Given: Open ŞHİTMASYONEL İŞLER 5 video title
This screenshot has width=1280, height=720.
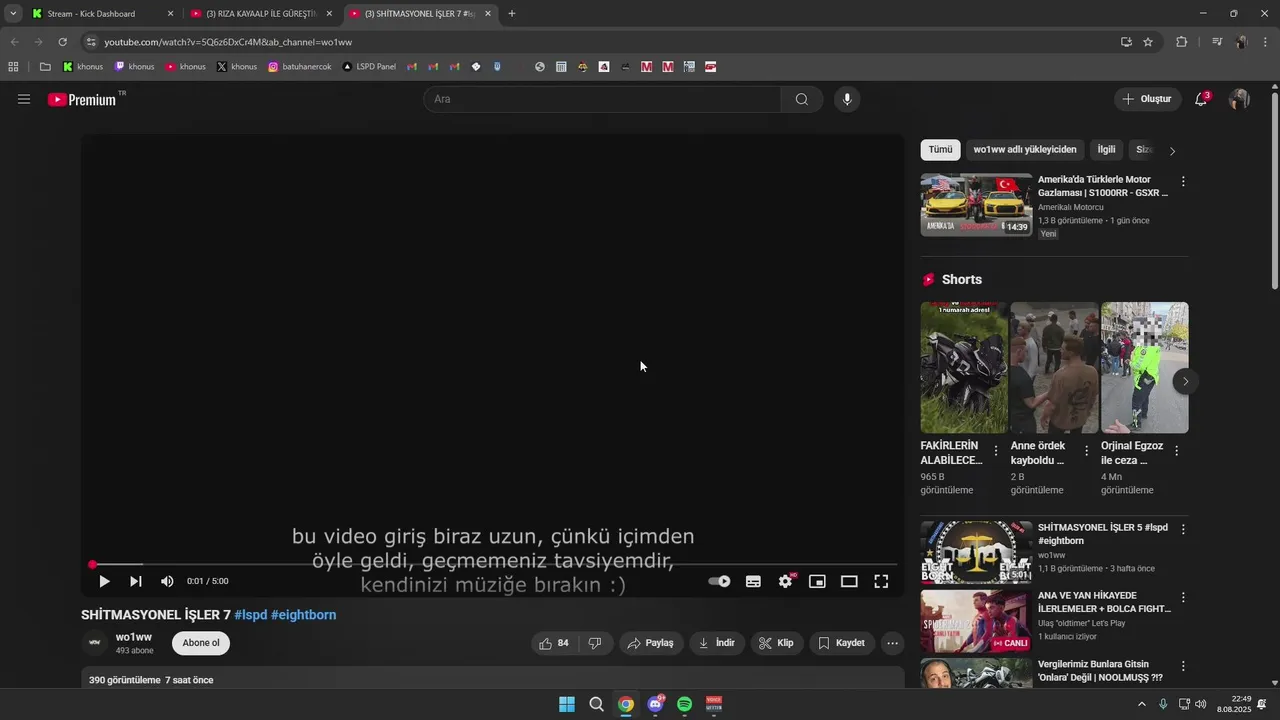Looking at the screenshot, I should coord(1103,534).
